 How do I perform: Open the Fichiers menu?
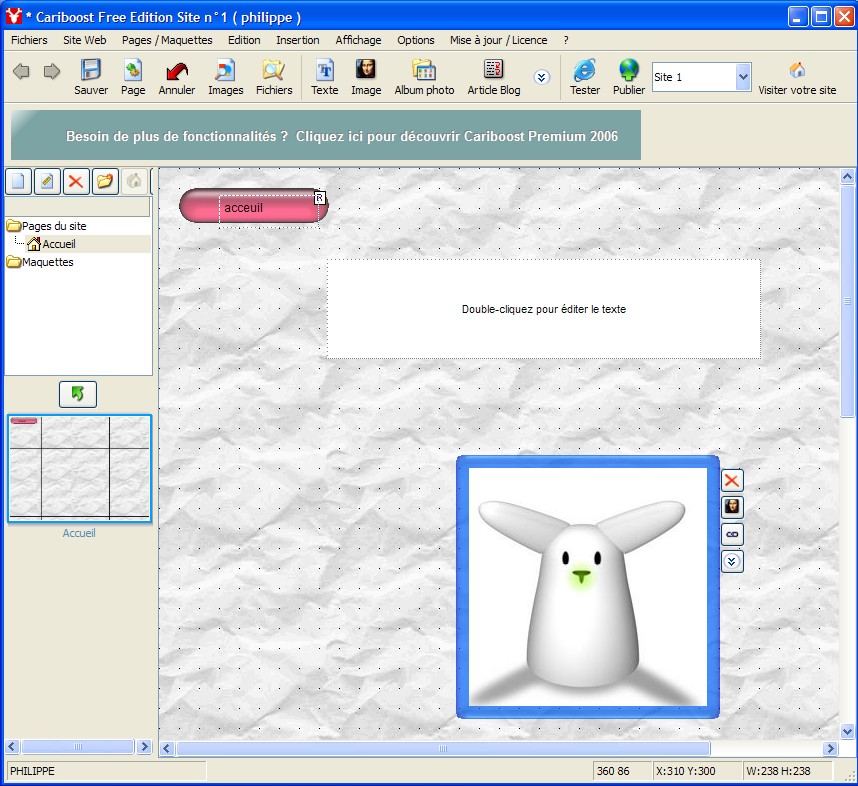tap(29, 40)
